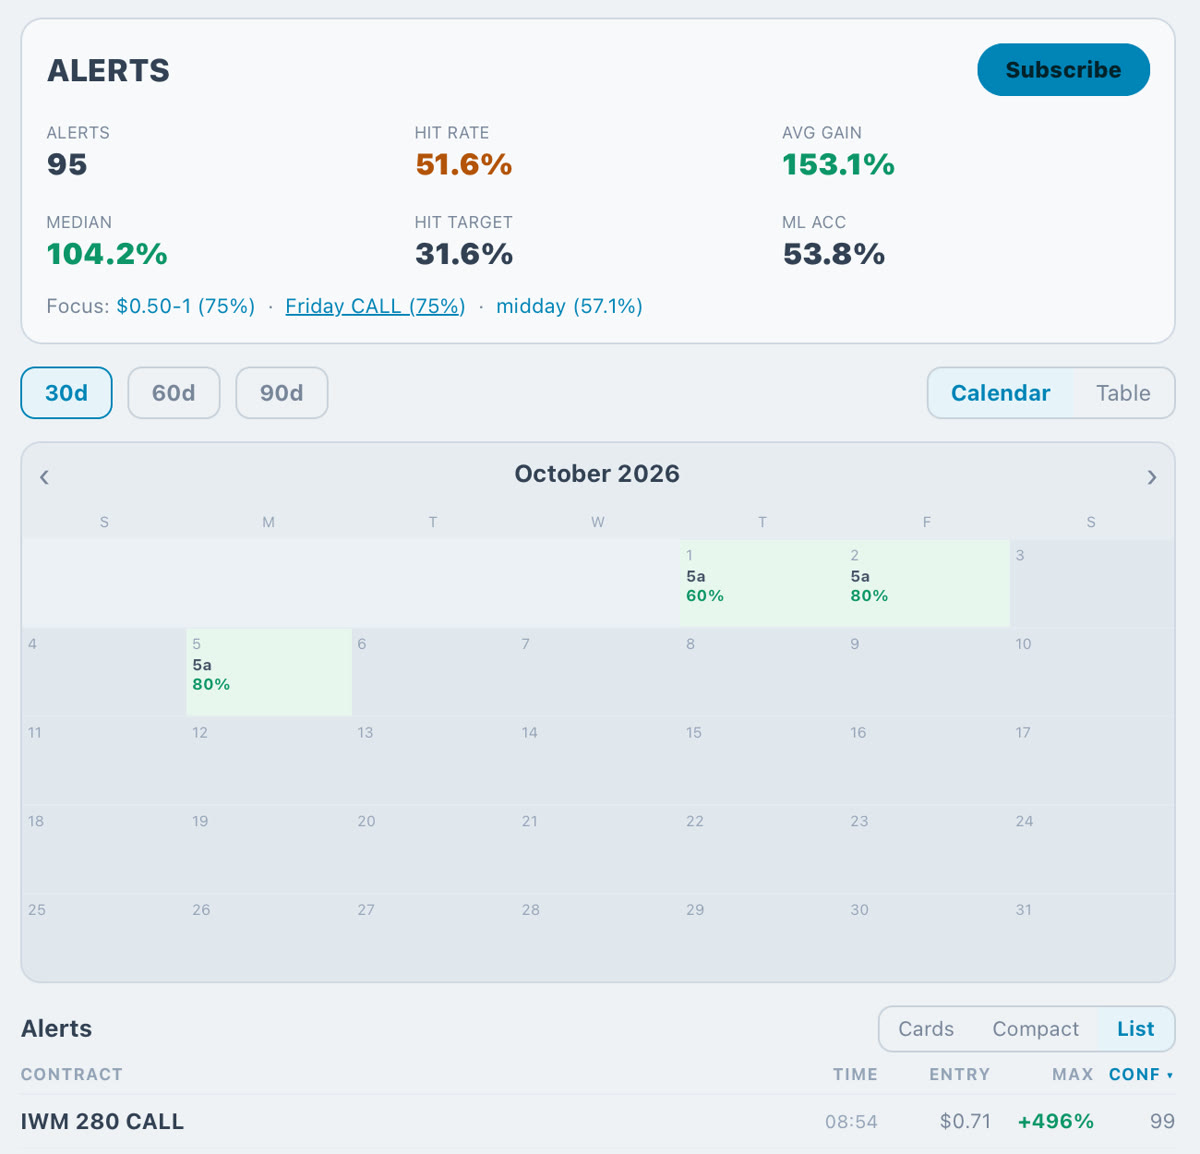Click the TIME column header

click(x=855, y=1074)
